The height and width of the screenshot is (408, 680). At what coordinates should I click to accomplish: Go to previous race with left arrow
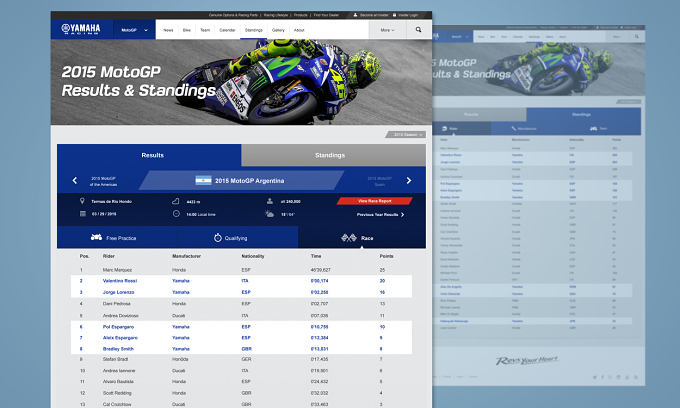[x=75, y=180]
